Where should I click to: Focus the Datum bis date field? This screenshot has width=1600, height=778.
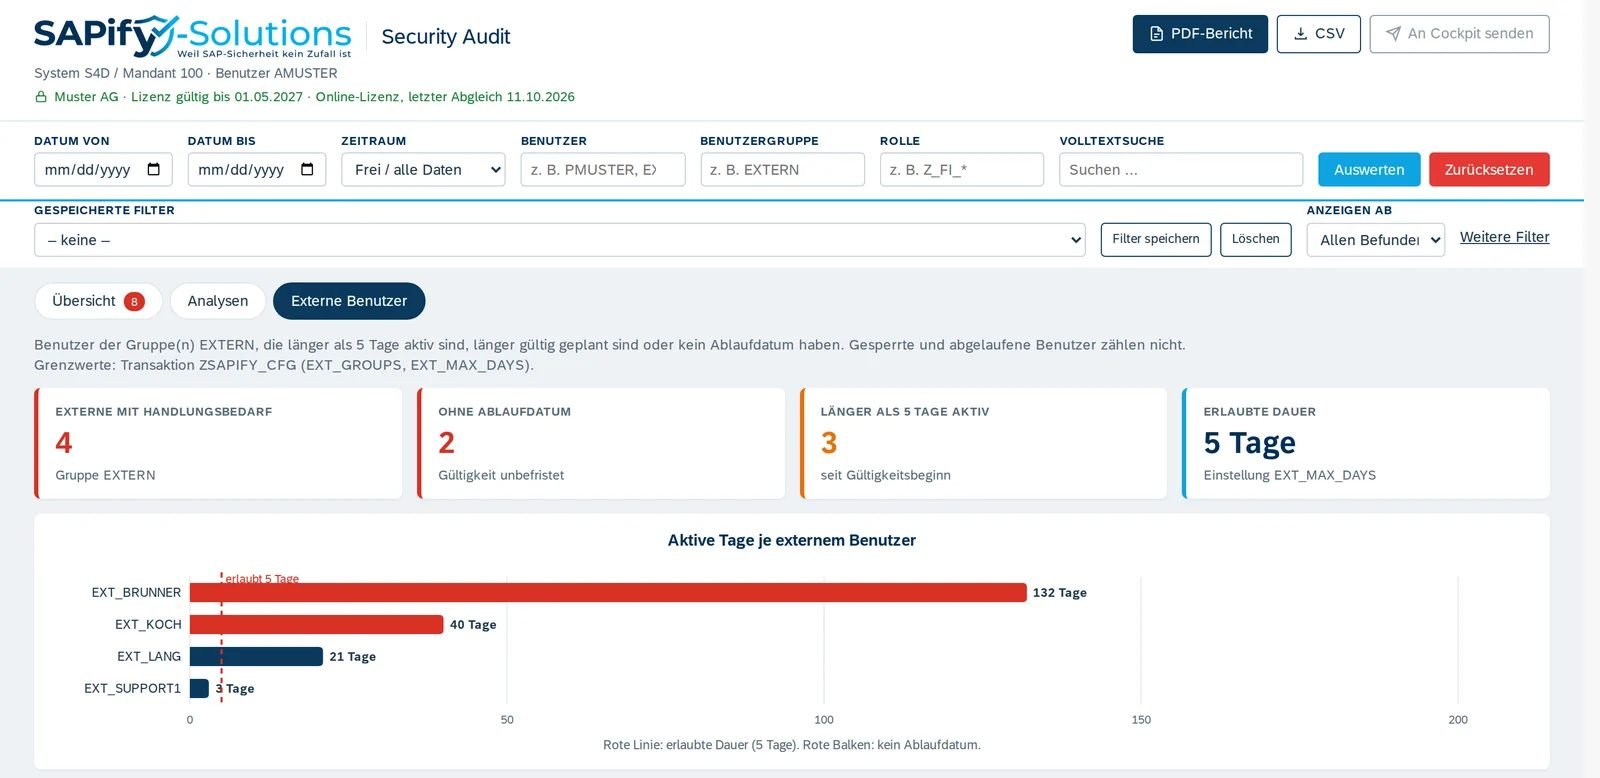click(x=257, y=169)
